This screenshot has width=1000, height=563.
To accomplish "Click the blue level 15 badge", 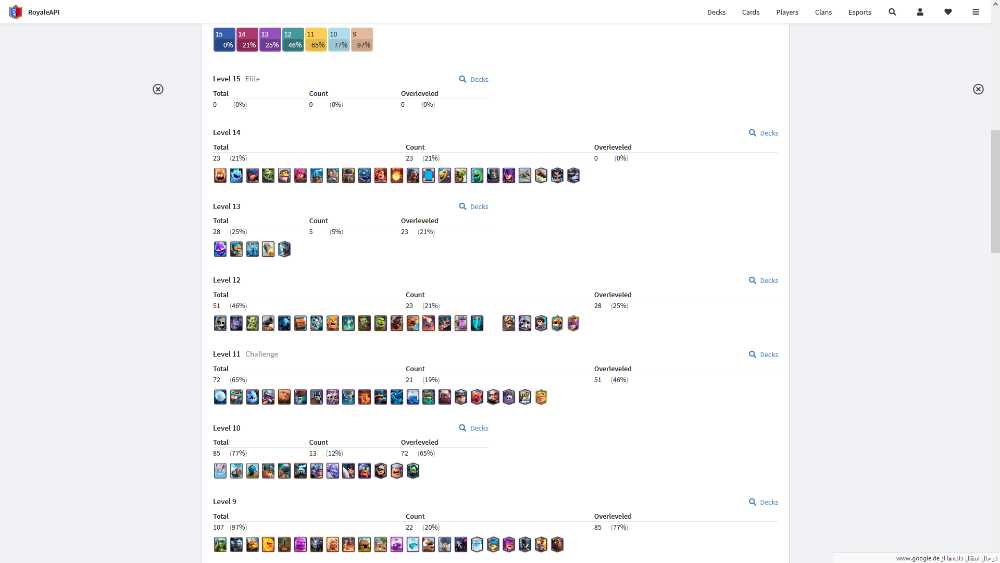I will coord(224,40).
